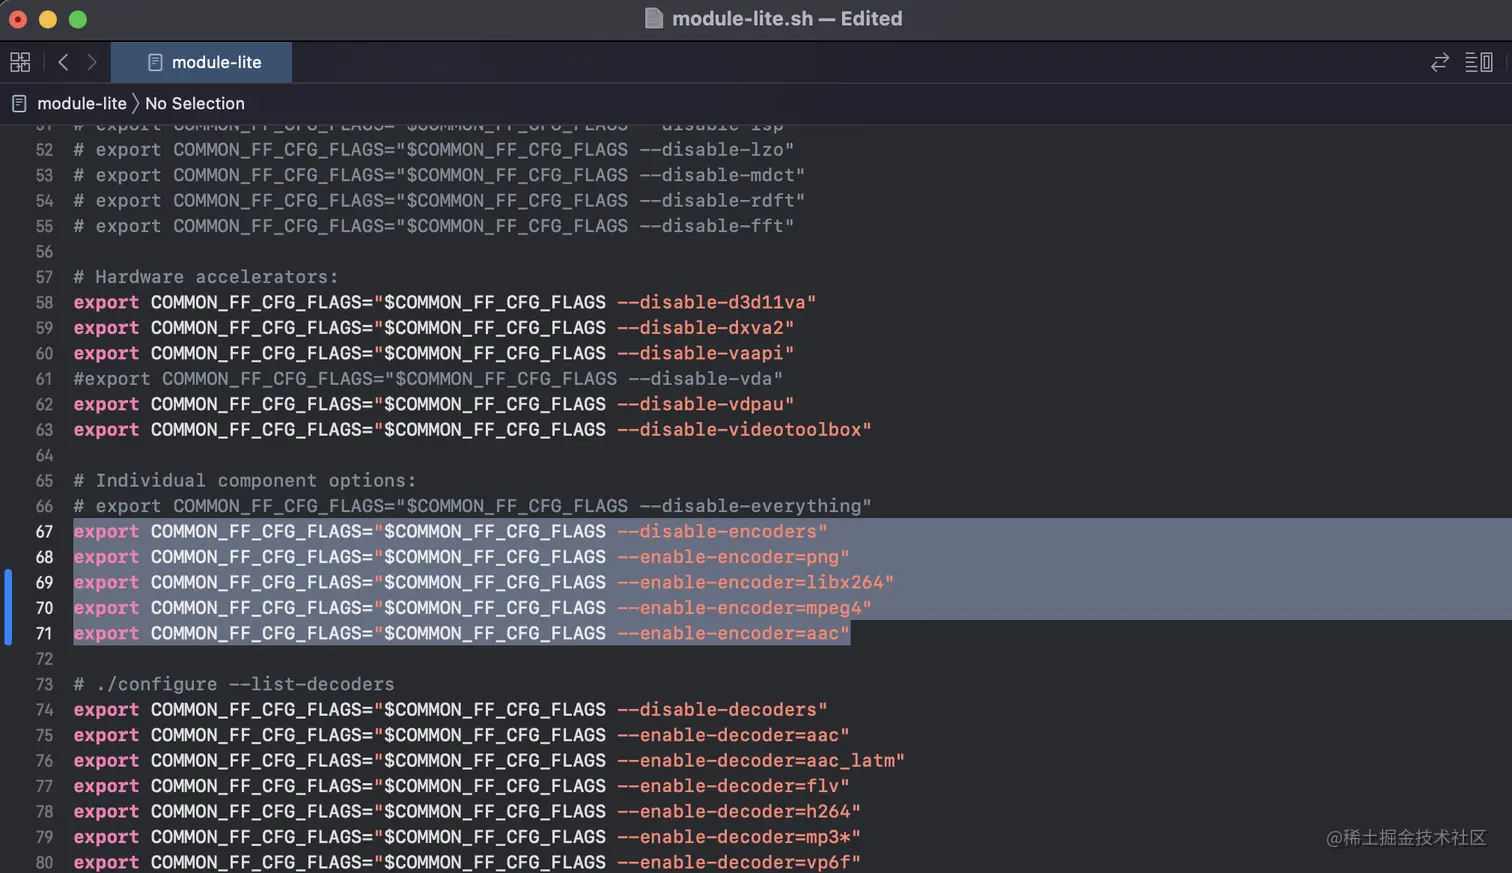This screenshot has height=873, width=1512.
Task: Click line number 80 in gutter
Action: tap(44, 862)
